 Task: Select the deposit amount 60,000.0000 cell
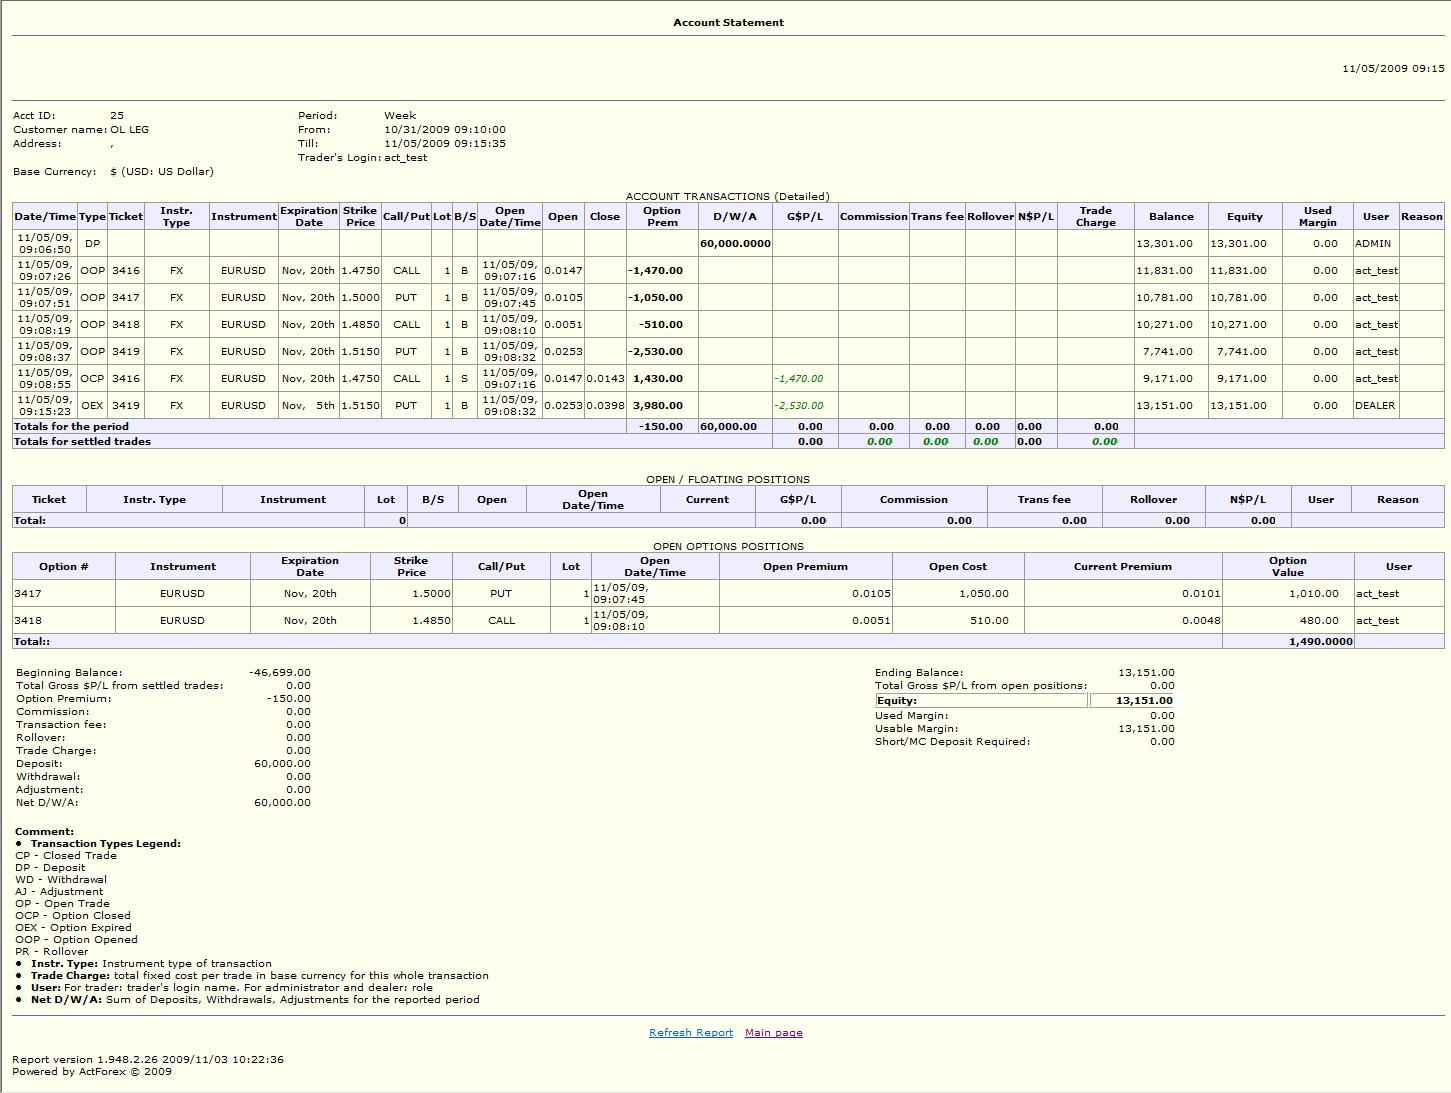735,244
